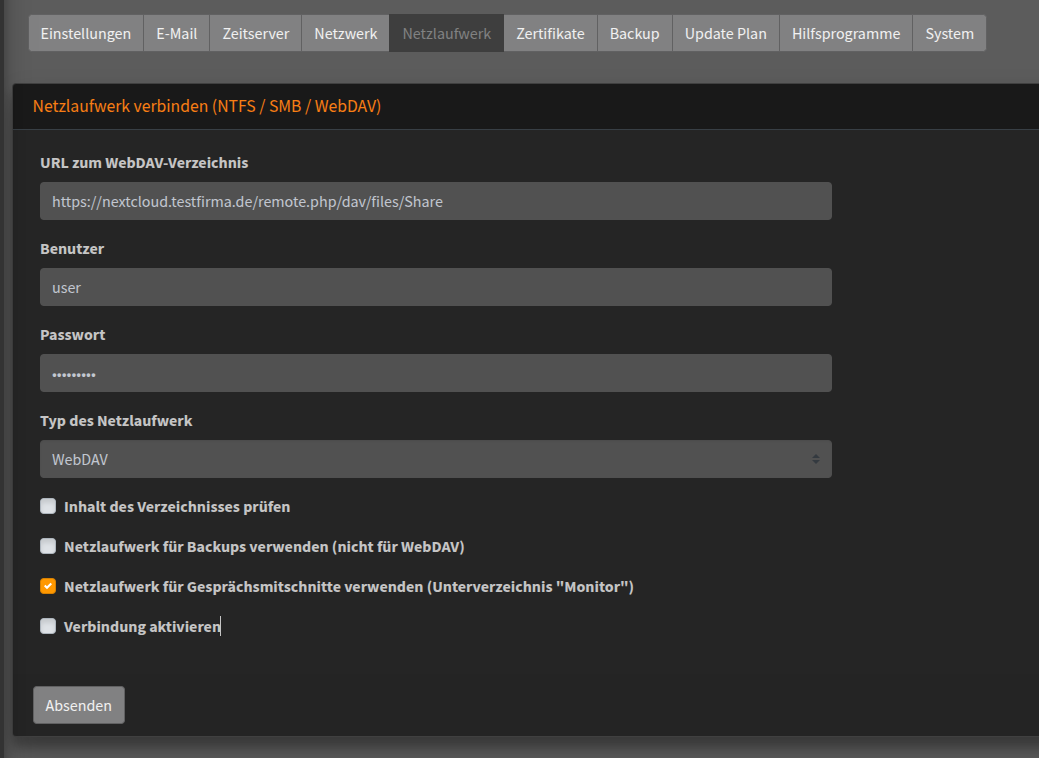Click the Benutzer label
Screen dimensions: 1039x758
point(72,248)
